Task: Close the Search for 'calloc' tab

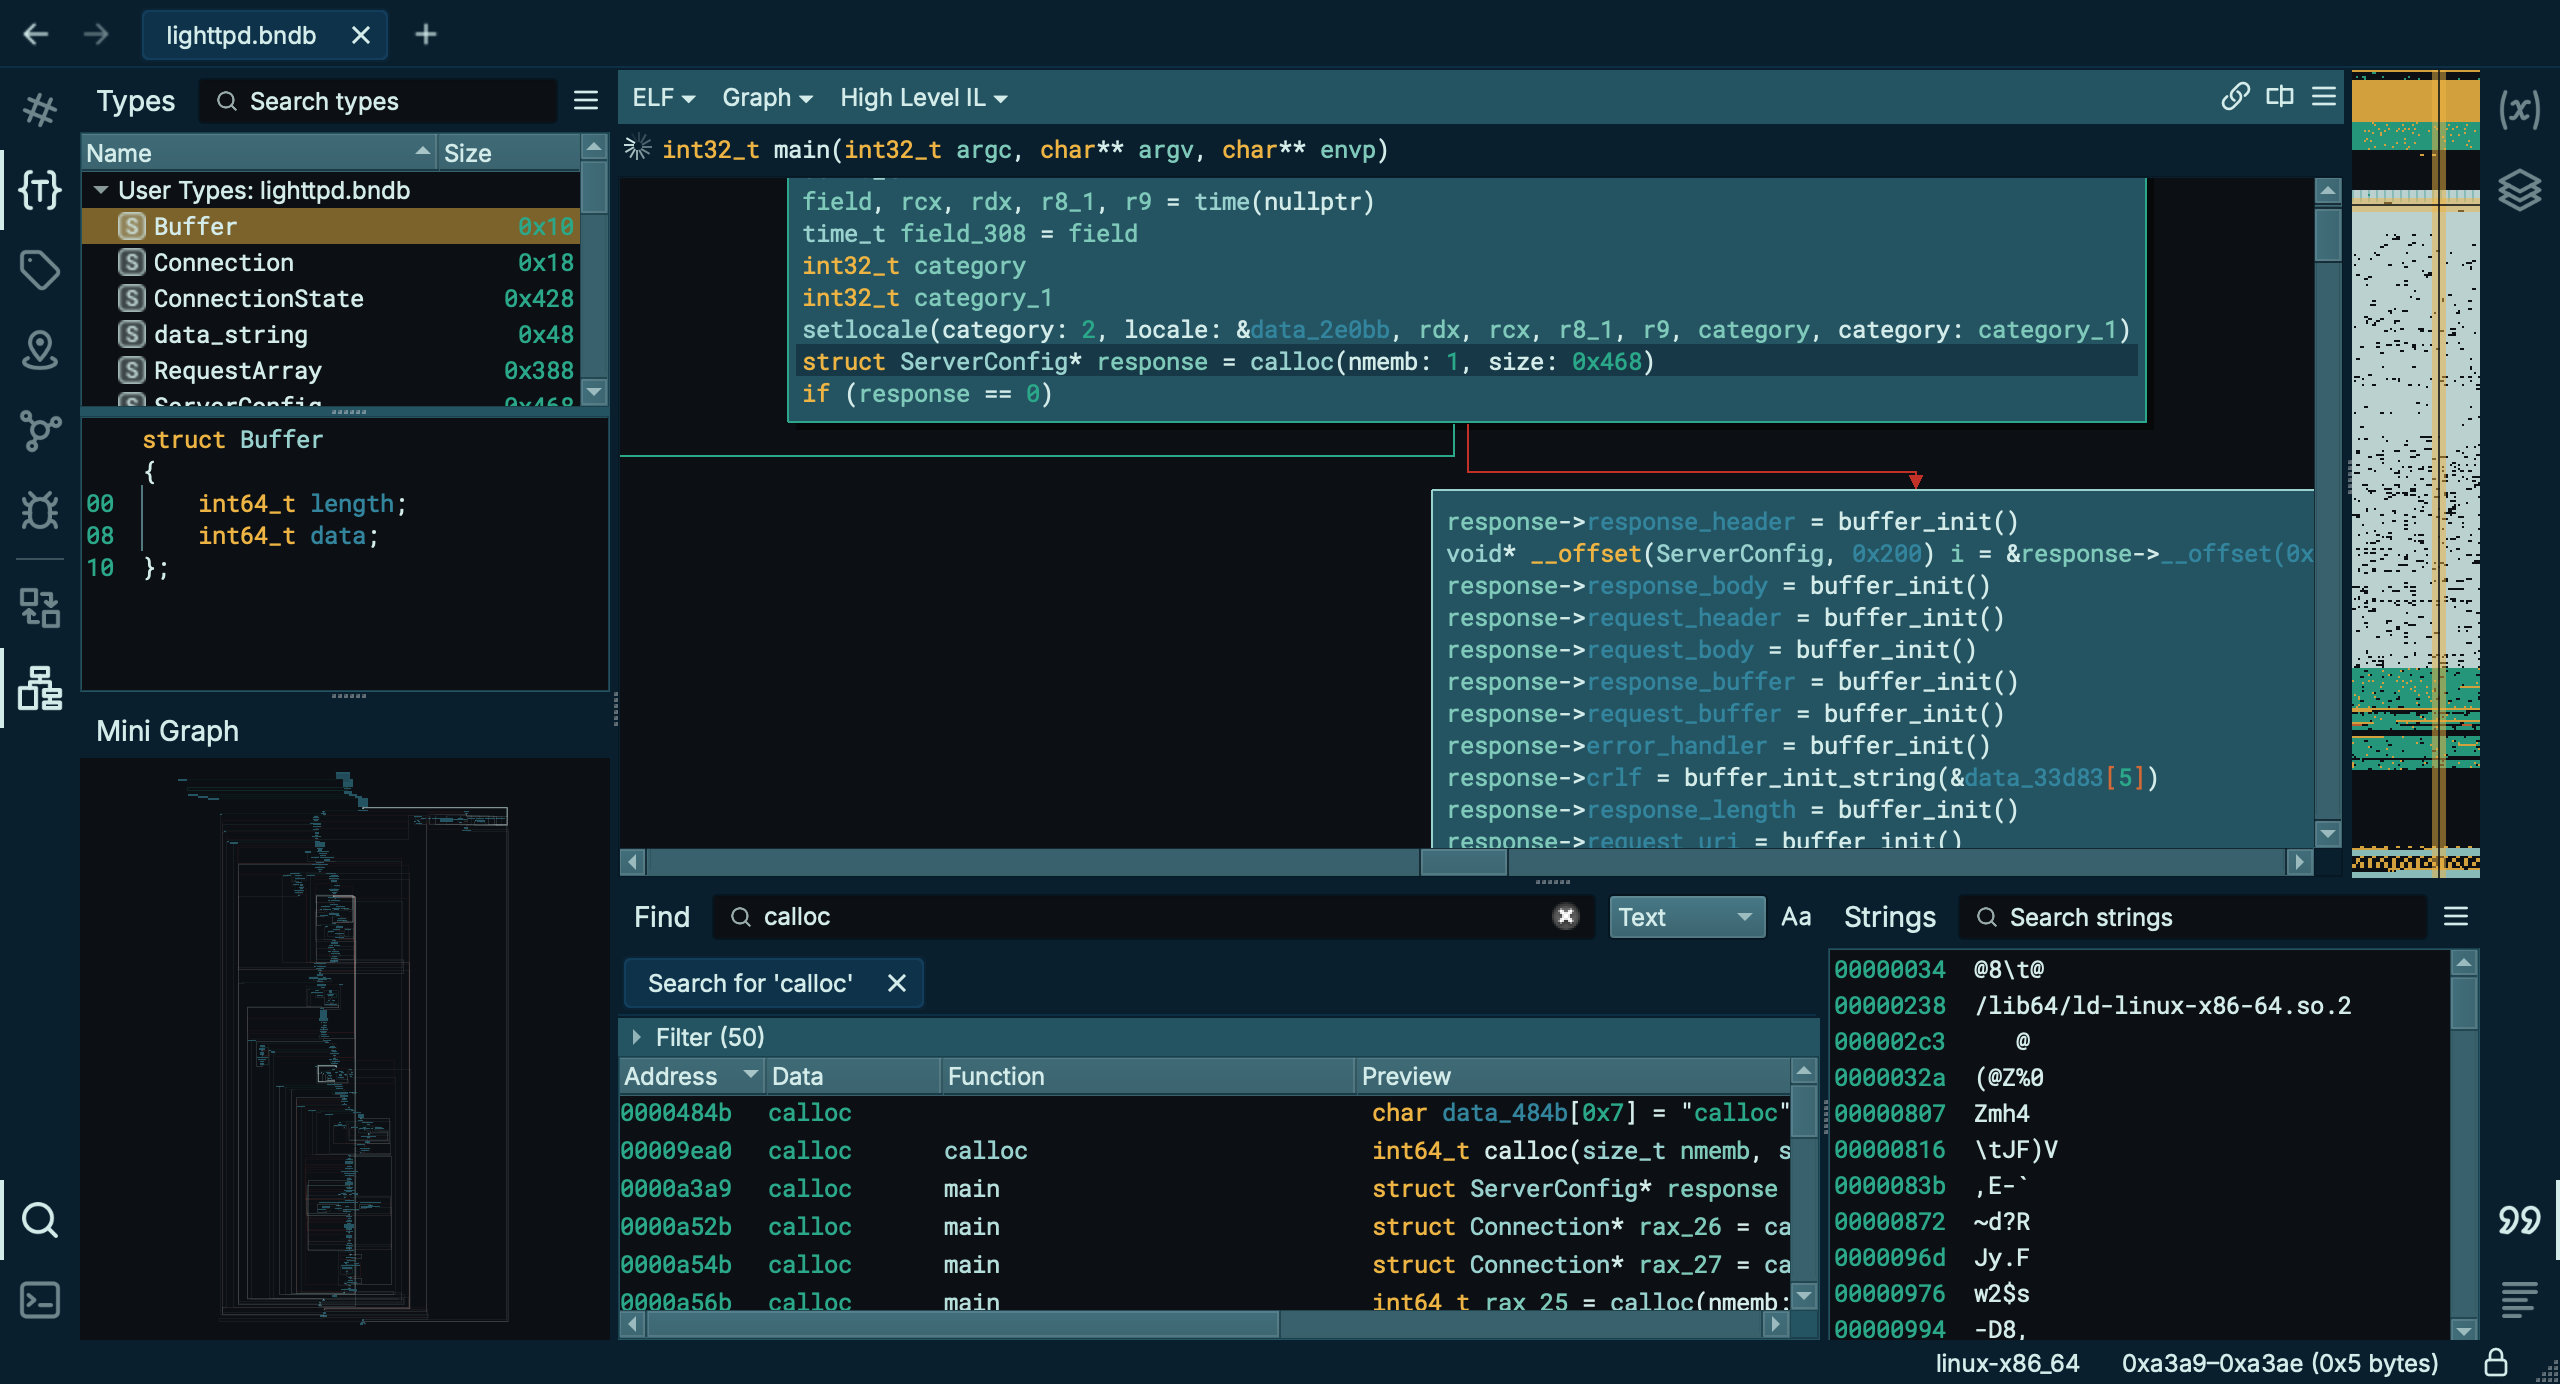Action: point(897,983)
